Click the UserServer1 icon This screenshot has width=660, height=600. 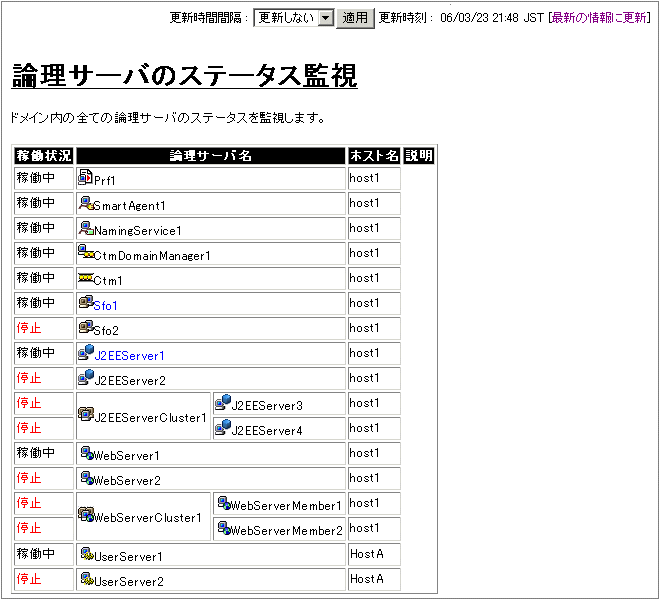pyautogui.click(x=87, y=554)
